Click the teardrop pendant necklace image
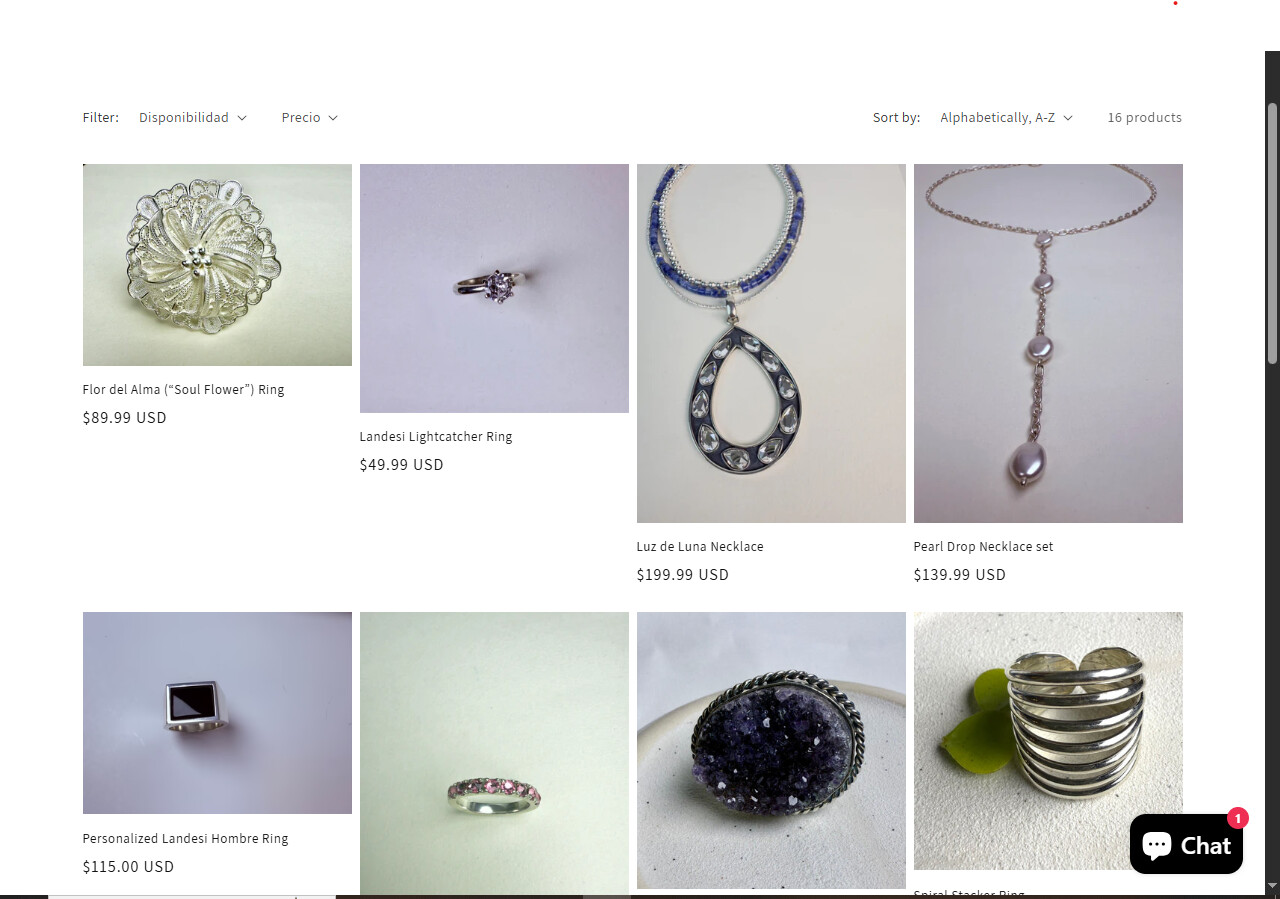 tap(771, 343)
